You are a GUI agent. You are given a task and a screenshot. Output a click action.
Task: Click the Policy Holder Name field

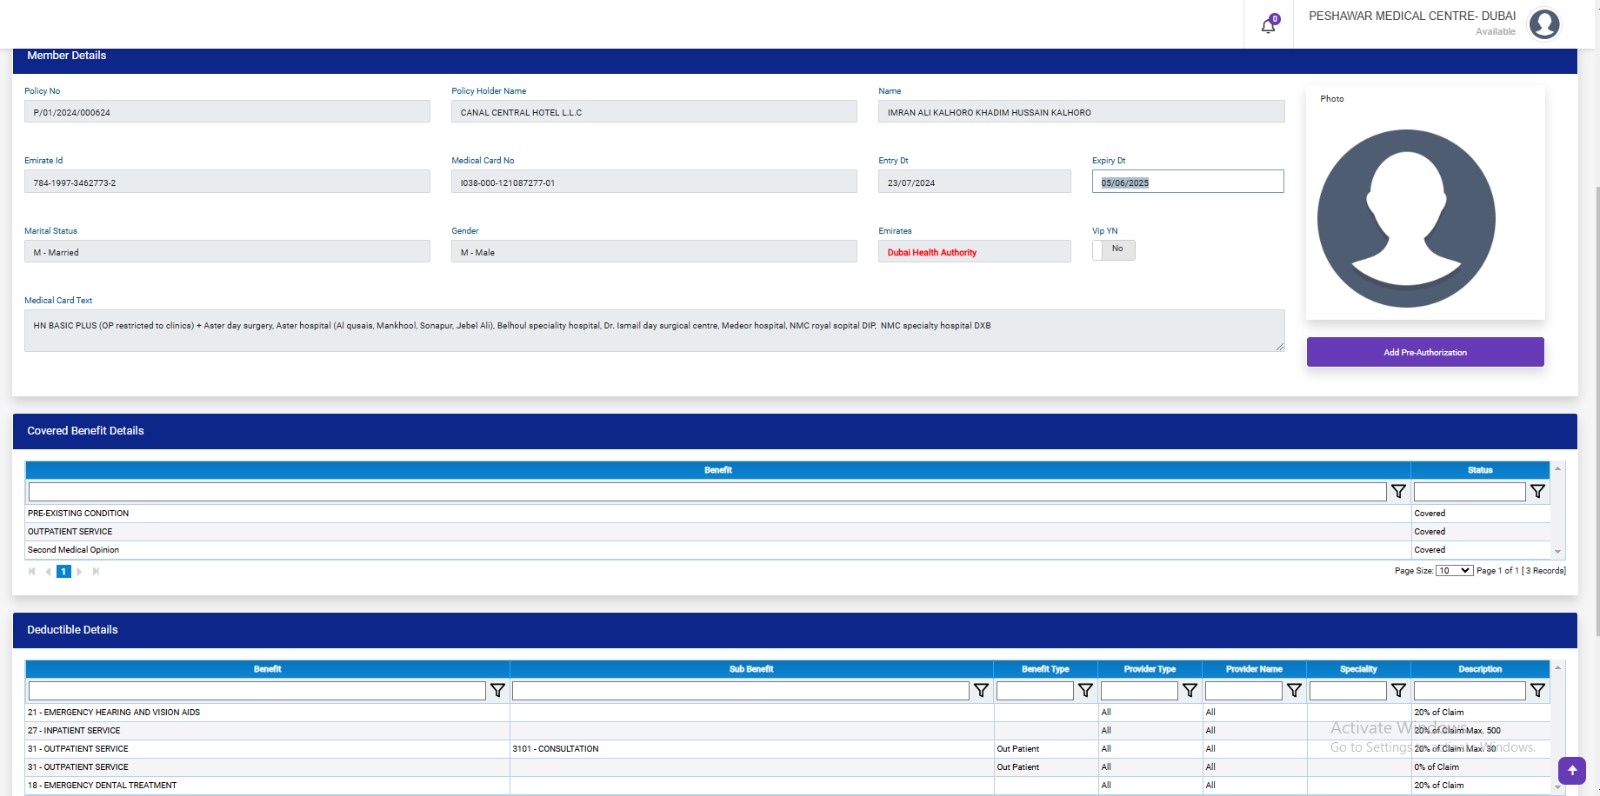(x=654, y=112)
